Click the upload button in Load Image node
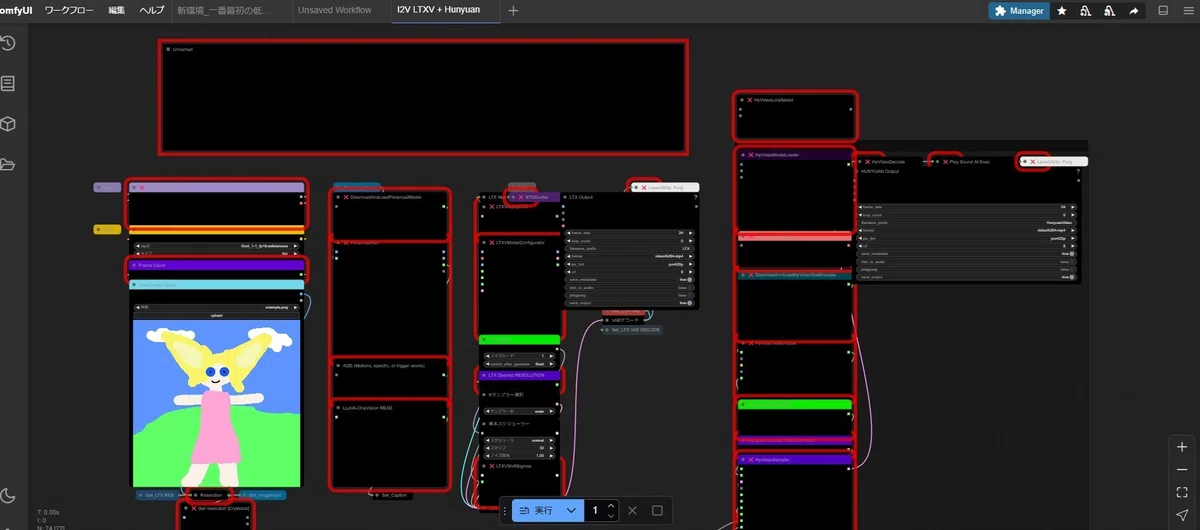Screen dimensions: 1200x530 point(217,314)
